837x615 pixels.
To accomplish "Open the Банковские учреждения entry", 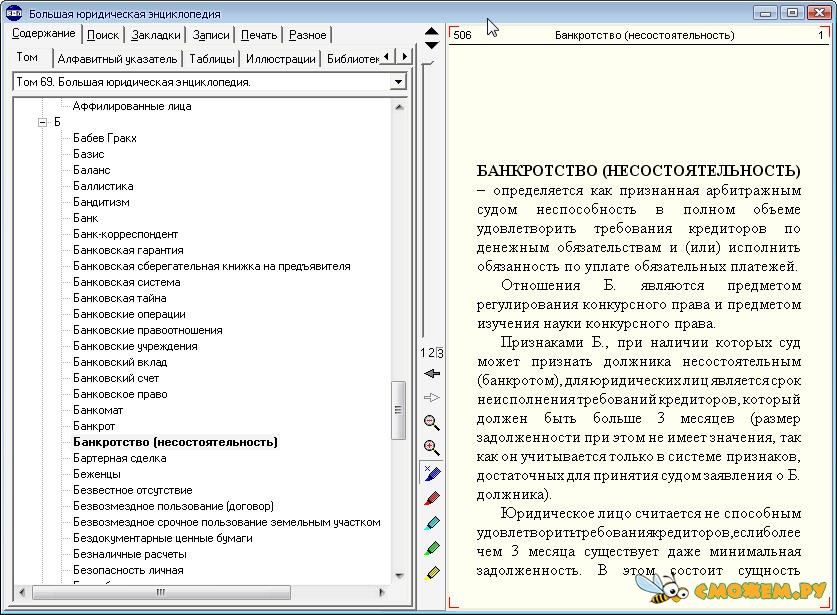I will point(135,346).
